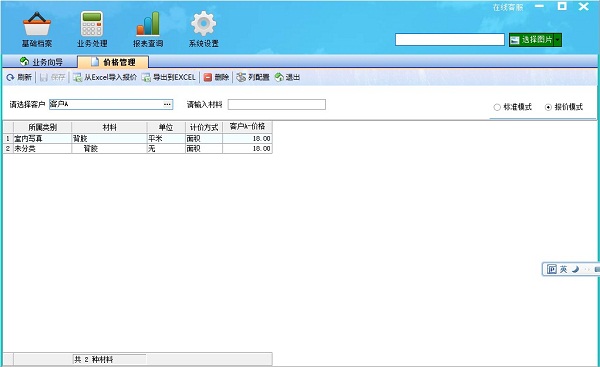Viewport: 600px width, 367px height.
Task: Select row 1 price 18.00 cell
Action: point(247,139)
